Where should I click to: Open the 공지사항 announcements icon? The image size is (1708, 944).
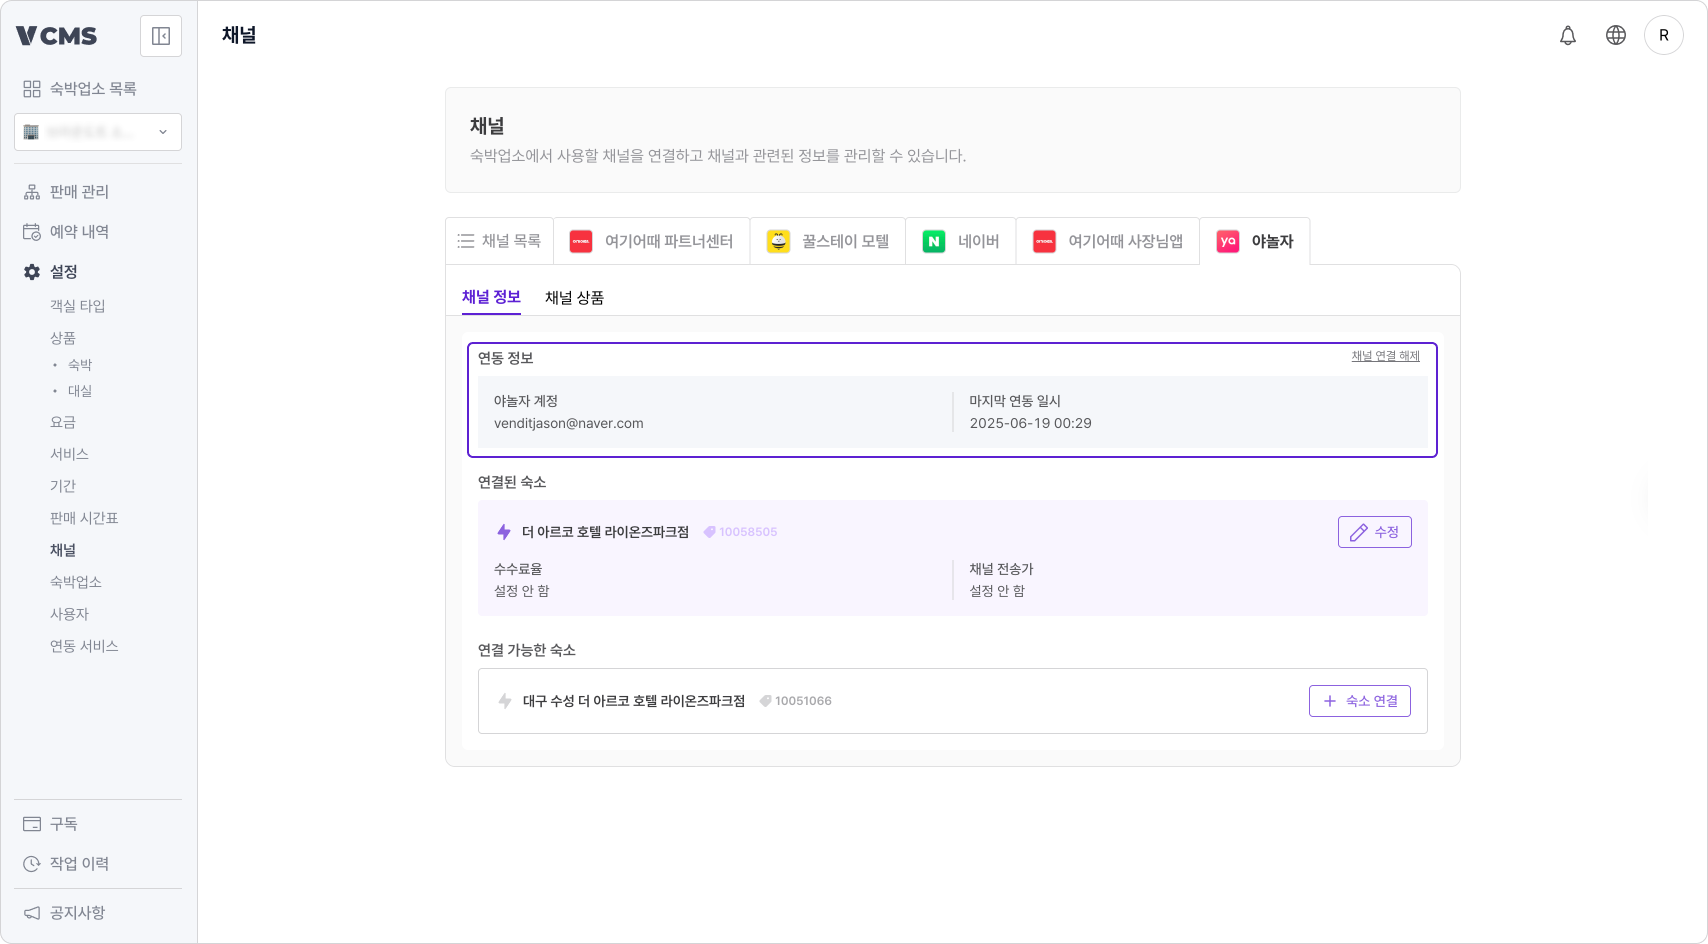point(31,912)
